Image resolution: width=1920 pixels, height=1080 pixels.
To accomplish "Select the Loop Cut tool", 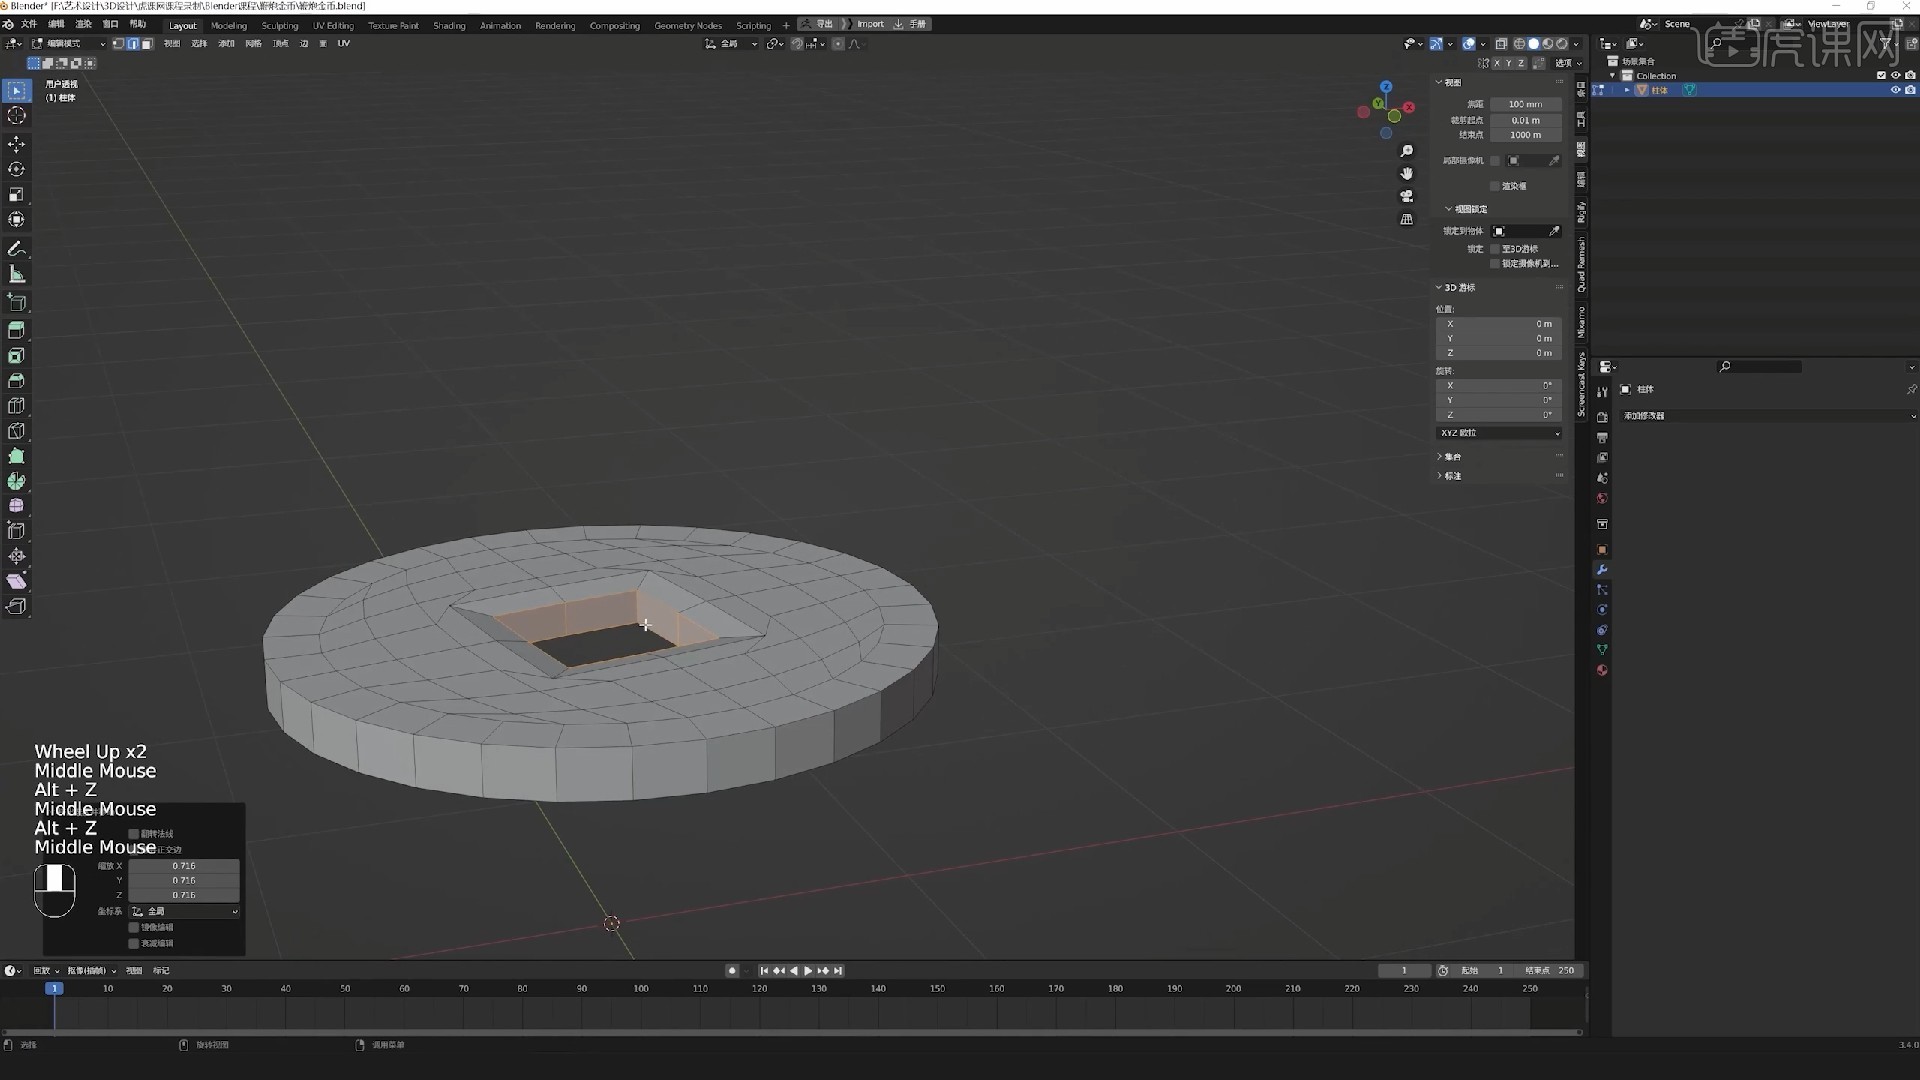I will click(16, 405).
